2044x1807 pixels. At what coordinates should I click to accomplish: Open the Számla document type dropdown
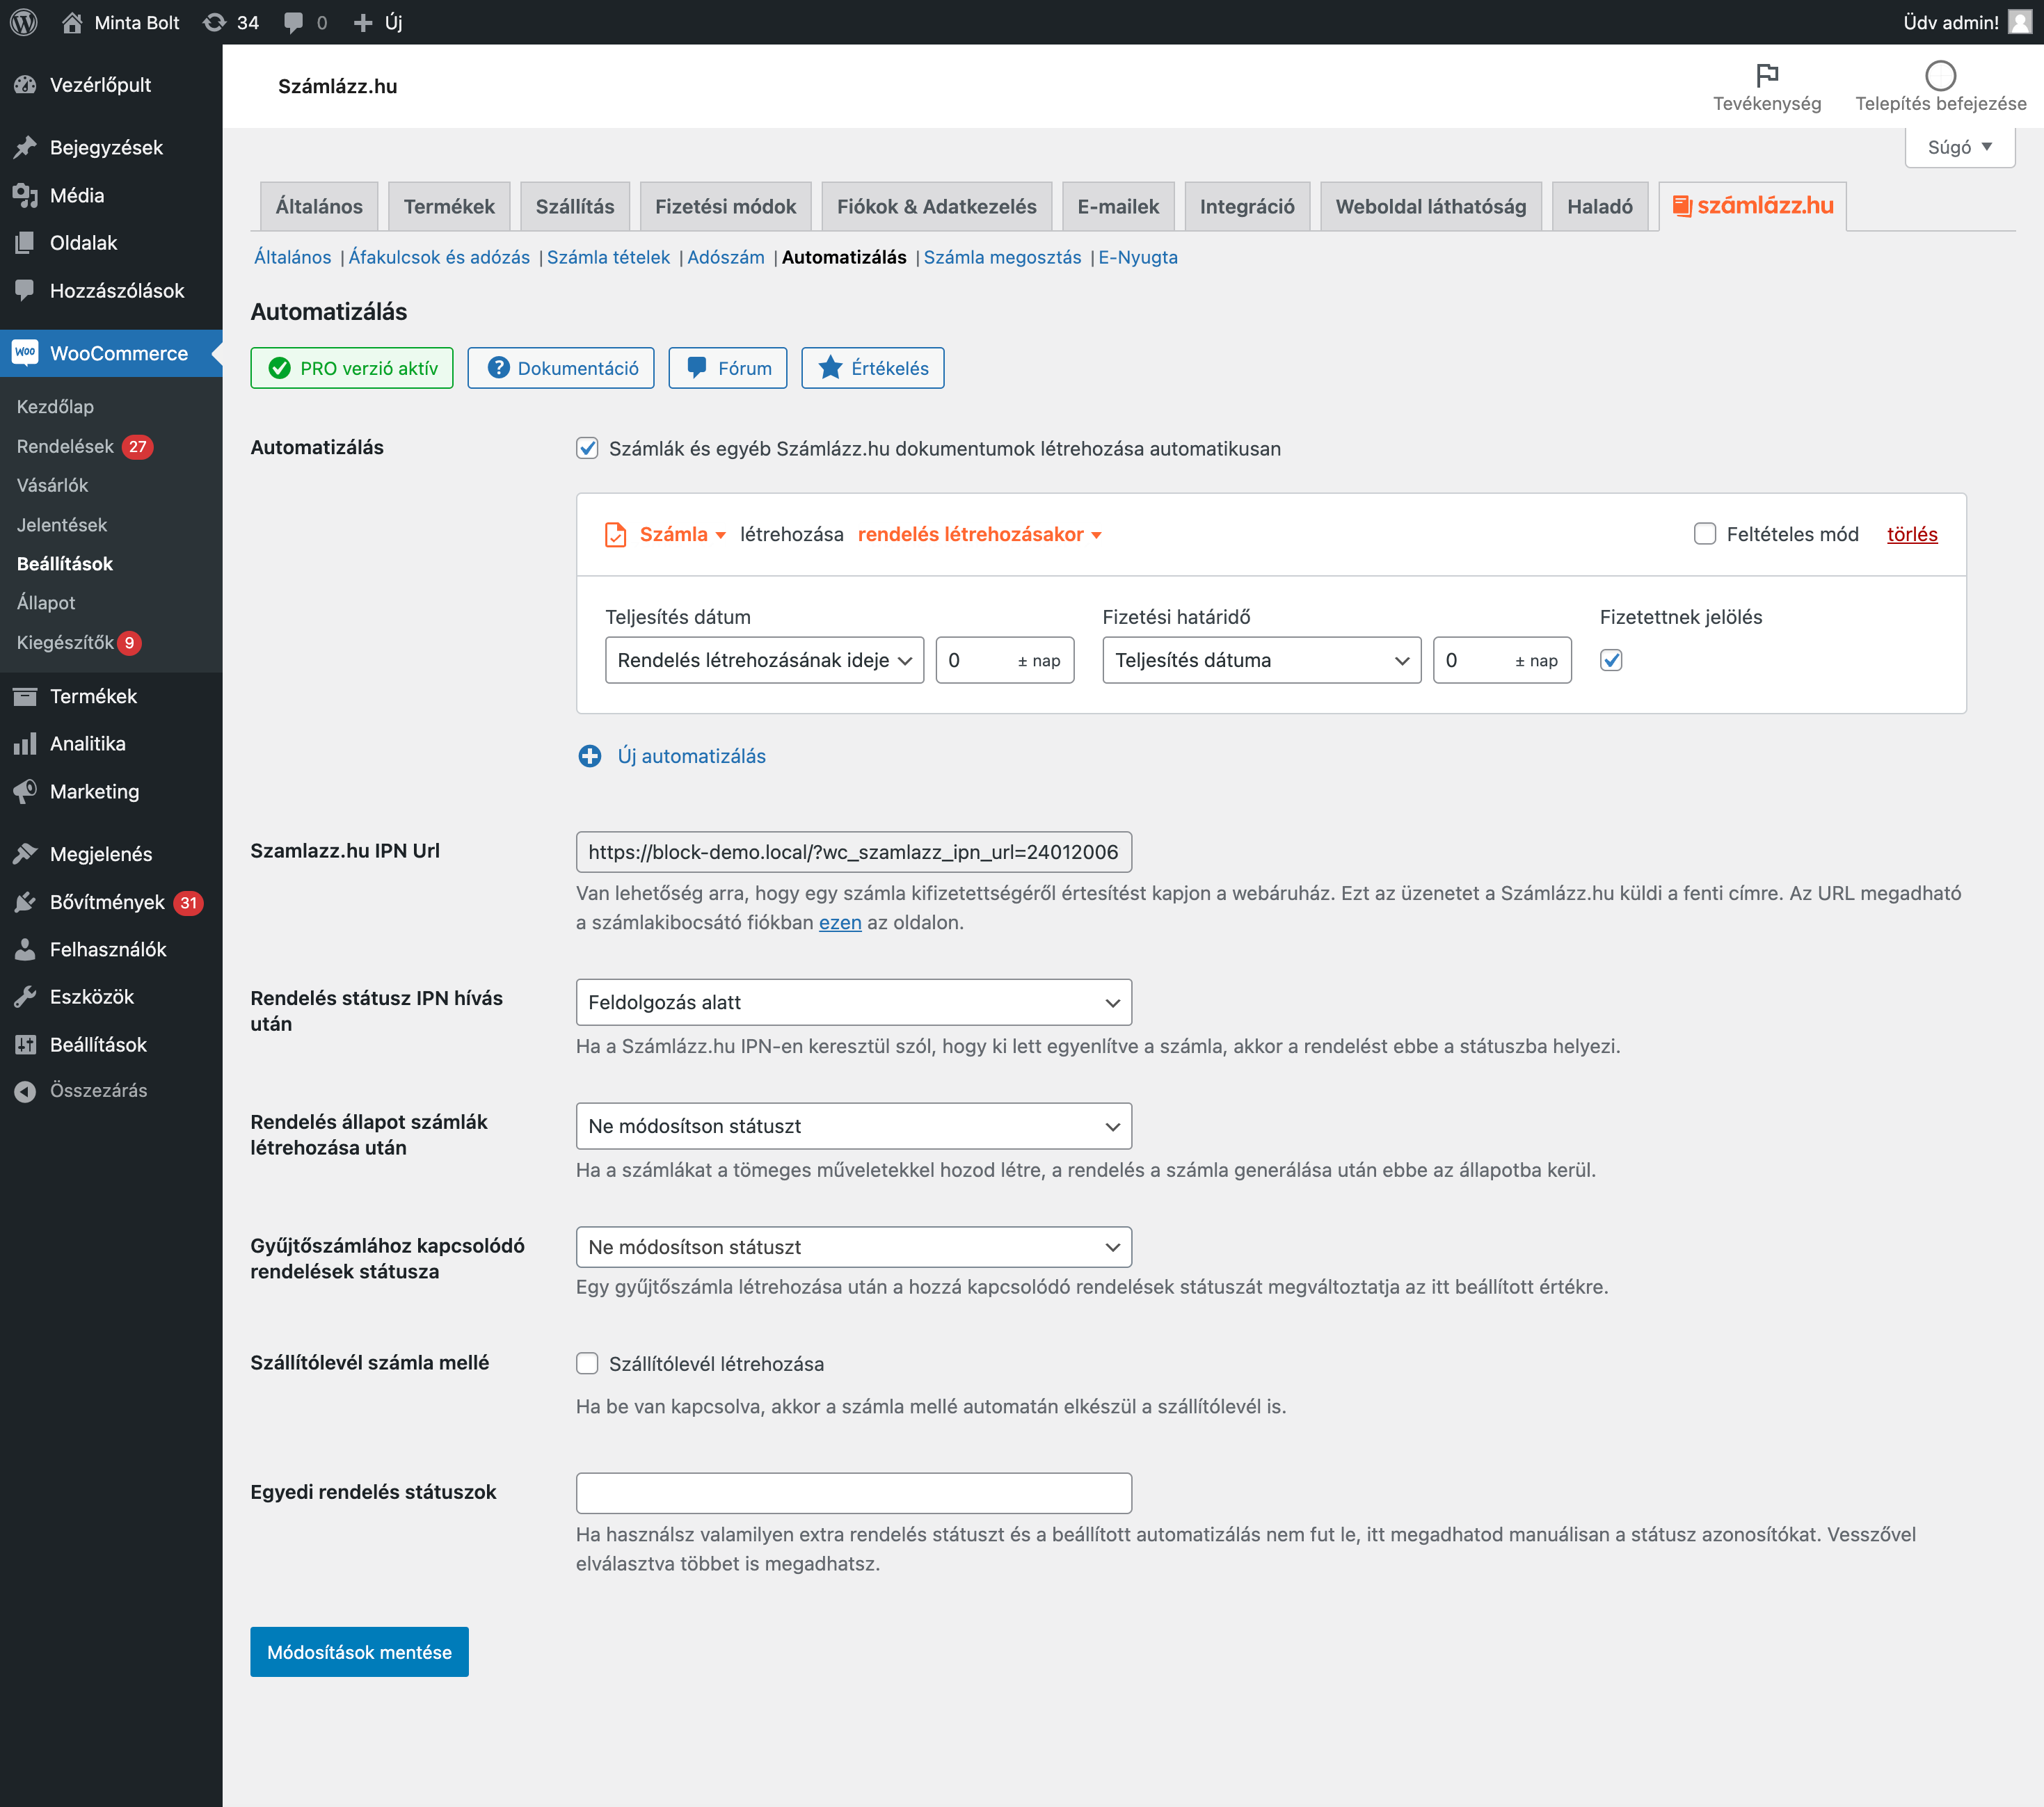tap(683, 535)
